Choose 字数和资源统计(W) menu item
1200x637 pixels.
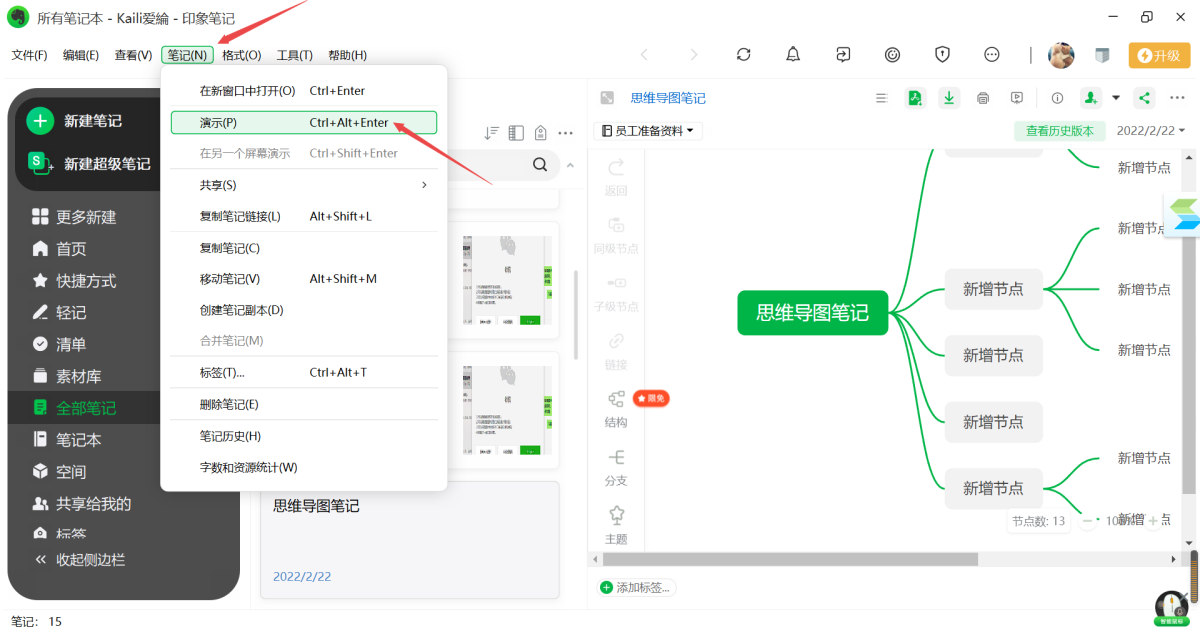(304, 467)
